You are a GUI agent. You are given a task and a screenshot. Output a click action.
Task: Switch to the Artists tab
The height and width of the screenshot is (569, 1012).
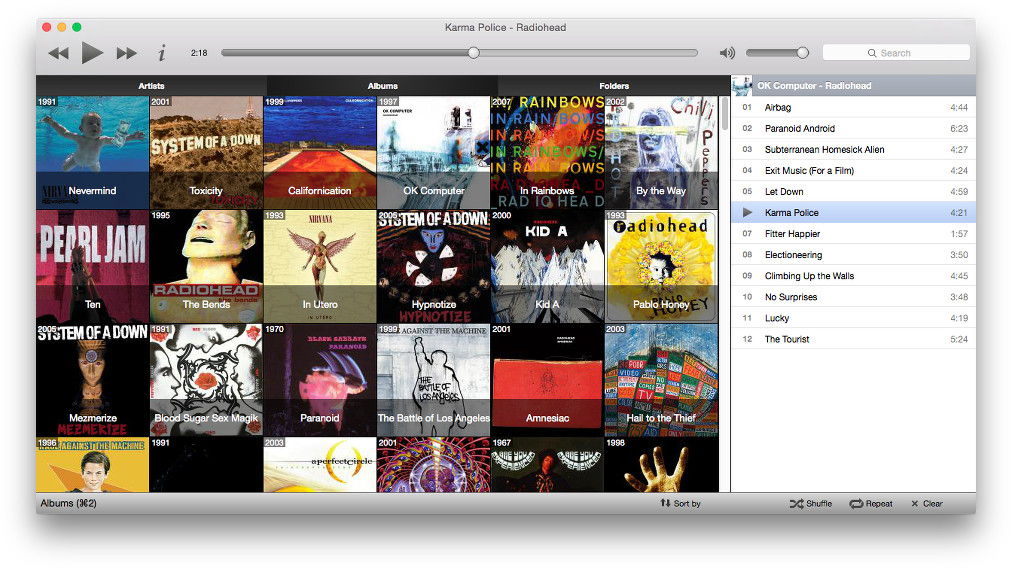(151, 86)
